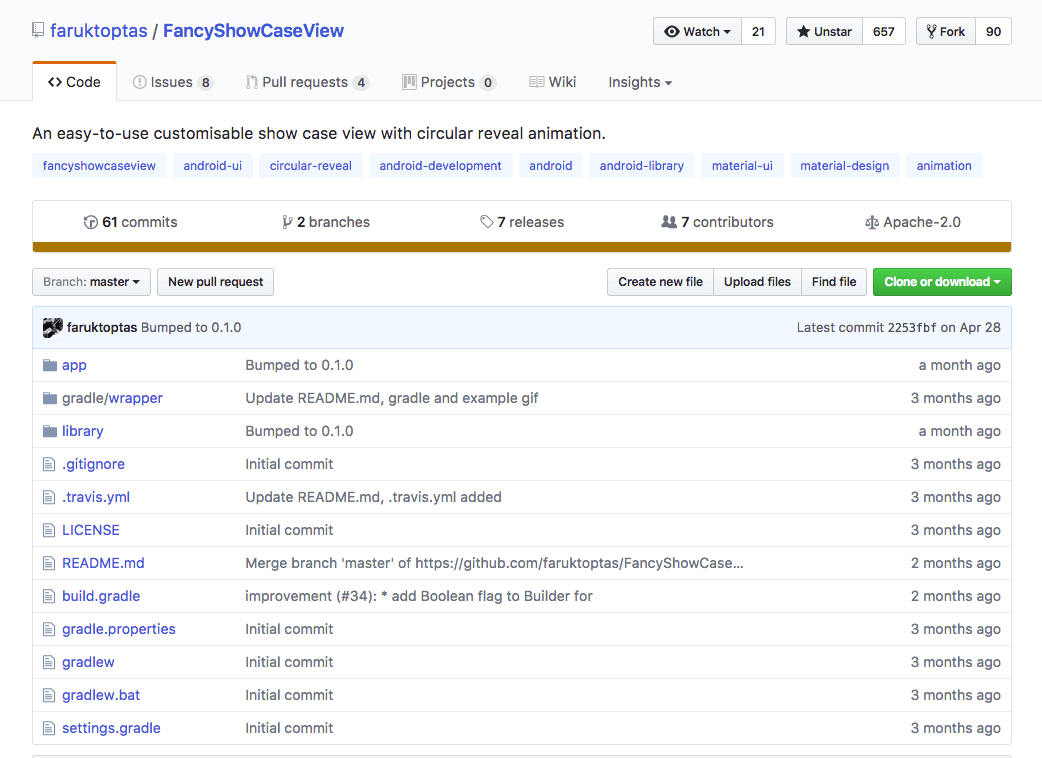The image size is (1042, 758).
Task: Click the faruktoptas avatar icon
Action: pyautogui.click(x=53, y=327)
